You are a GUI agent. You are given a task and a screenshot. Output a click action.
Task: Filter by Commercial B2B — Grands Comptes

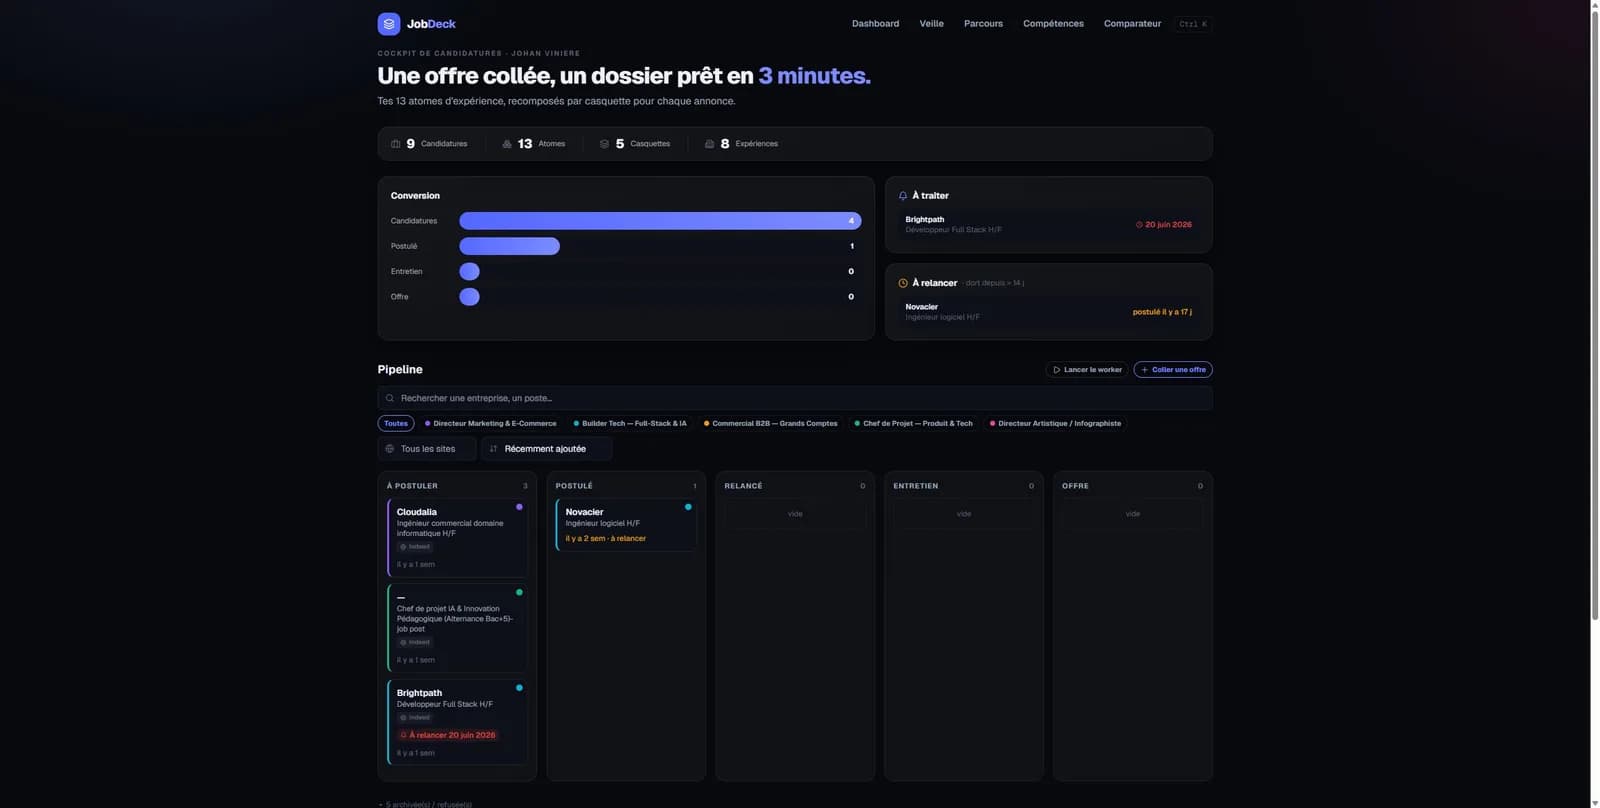point(771,423)
